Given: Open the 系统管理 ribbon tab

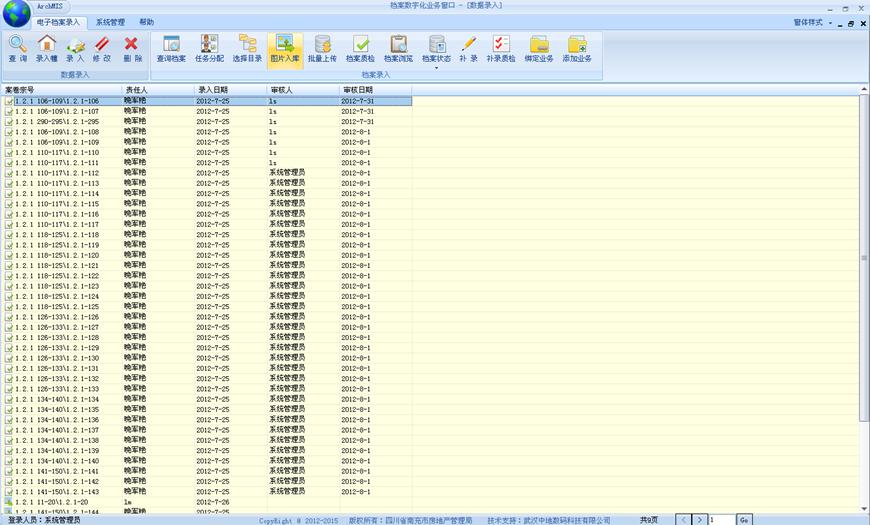Looking at the screenshot, I should click(x=110, y=22).
